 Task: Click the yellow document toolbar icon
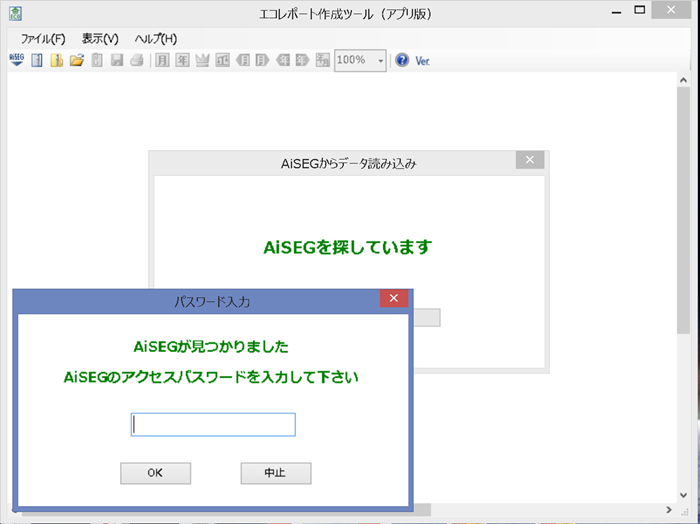(57, 60)
